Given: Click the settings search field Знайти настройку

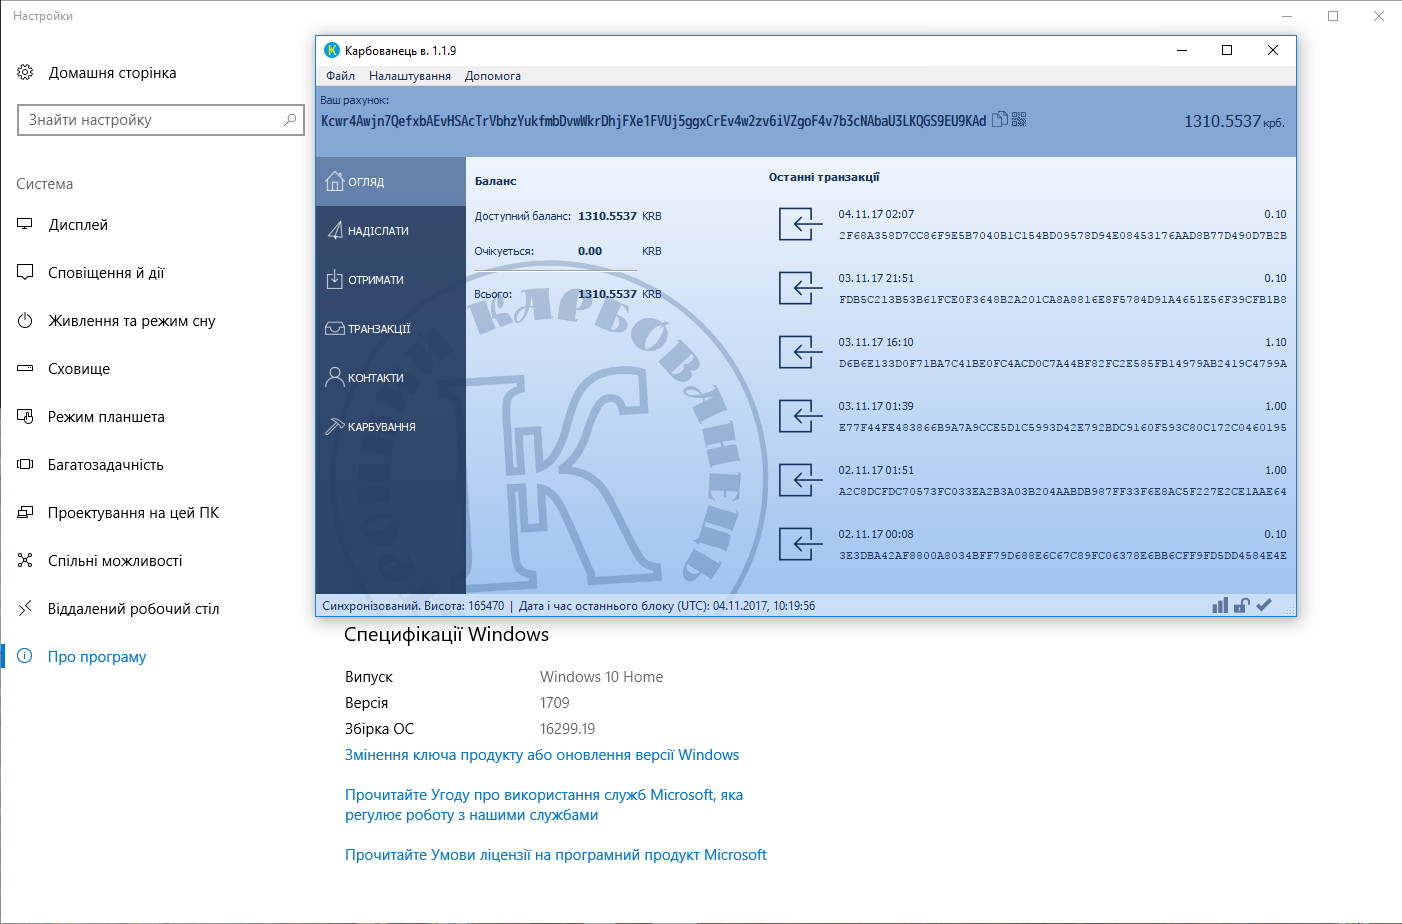Looking at the screenshot, I should tap(161, 120).
